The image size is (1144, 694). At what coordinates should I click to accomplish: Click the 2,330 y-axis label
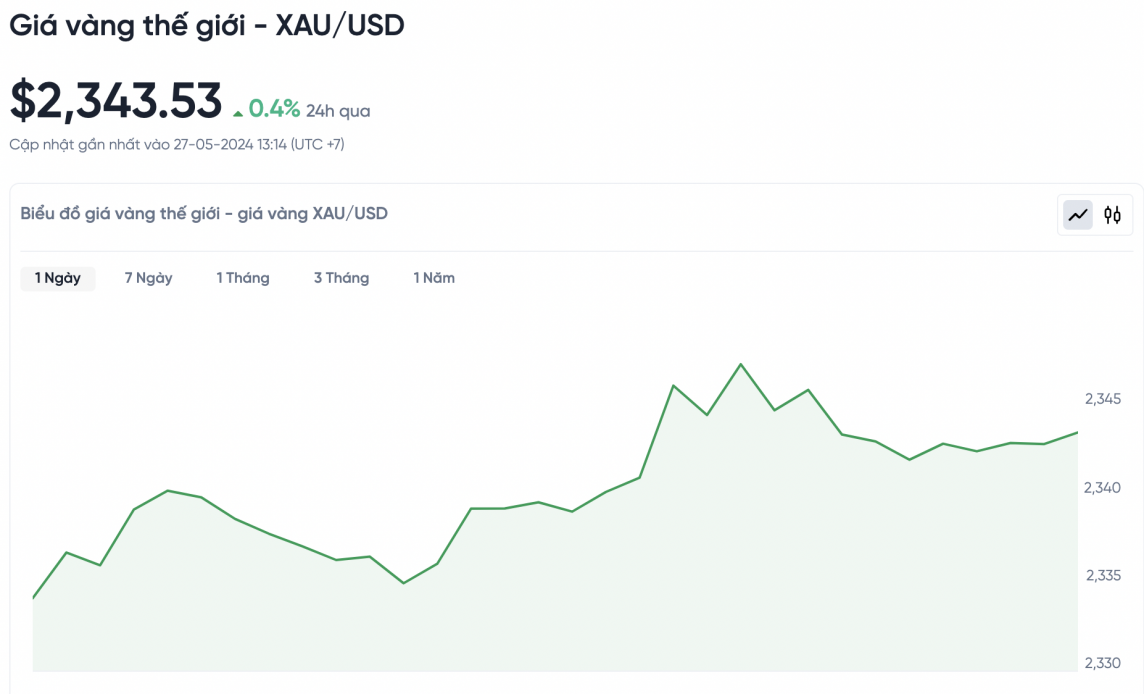click(1102, 662)
